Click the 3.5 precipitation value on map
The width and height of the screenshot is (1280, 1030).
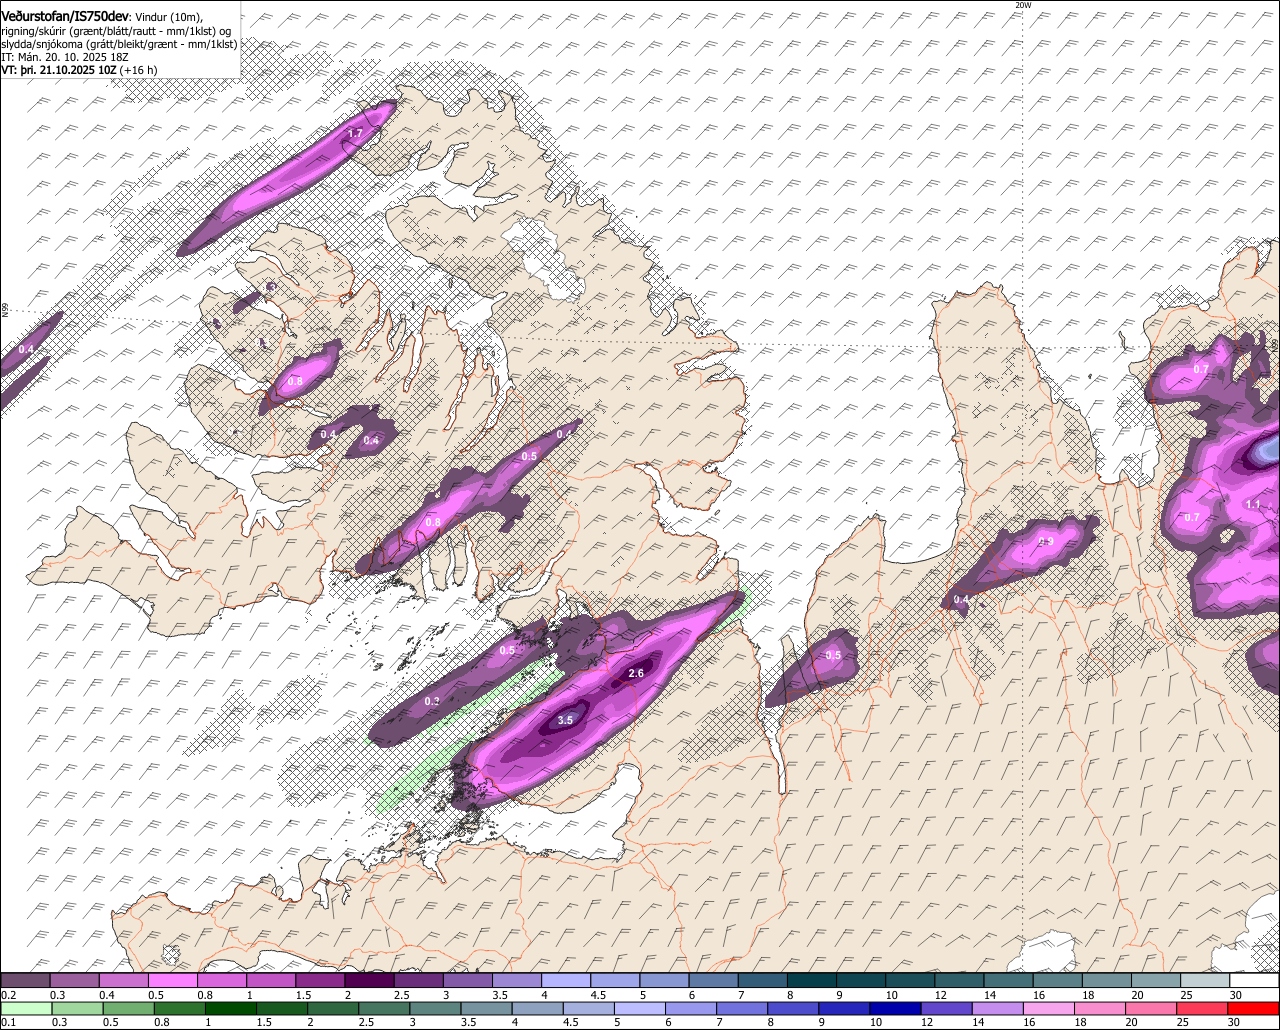[565, 720]
